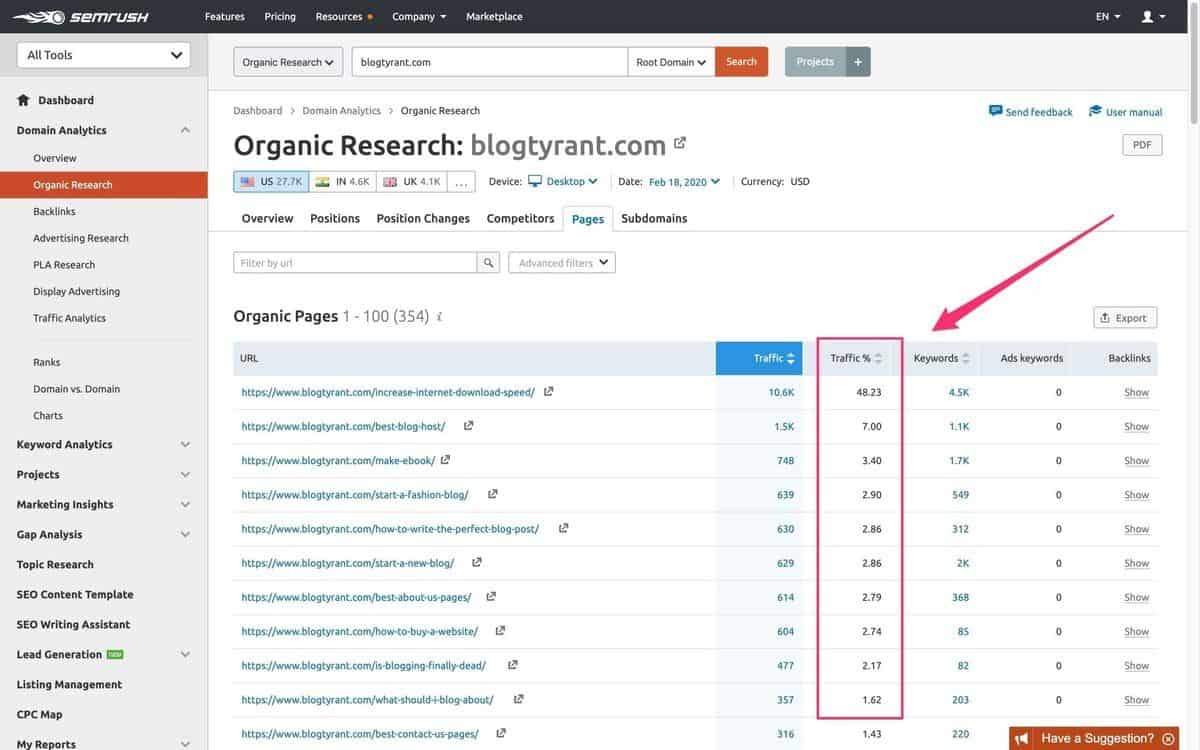Click the orange Search button
The height and width of the screenshot is (750, 1200).
[x=742, y=62]
